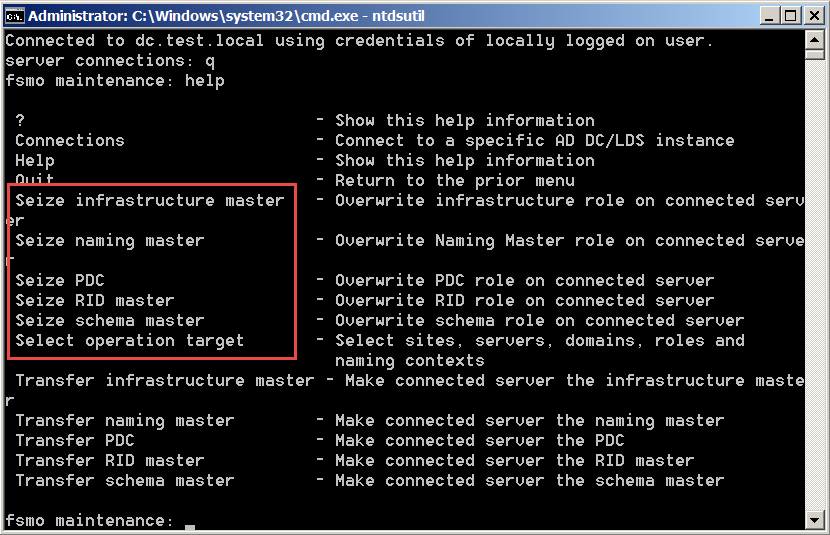Viewport: 830px width, 535px height.
Task: Click 'Overwrite PDC role on connected server' description
Action: click(525, 281)
